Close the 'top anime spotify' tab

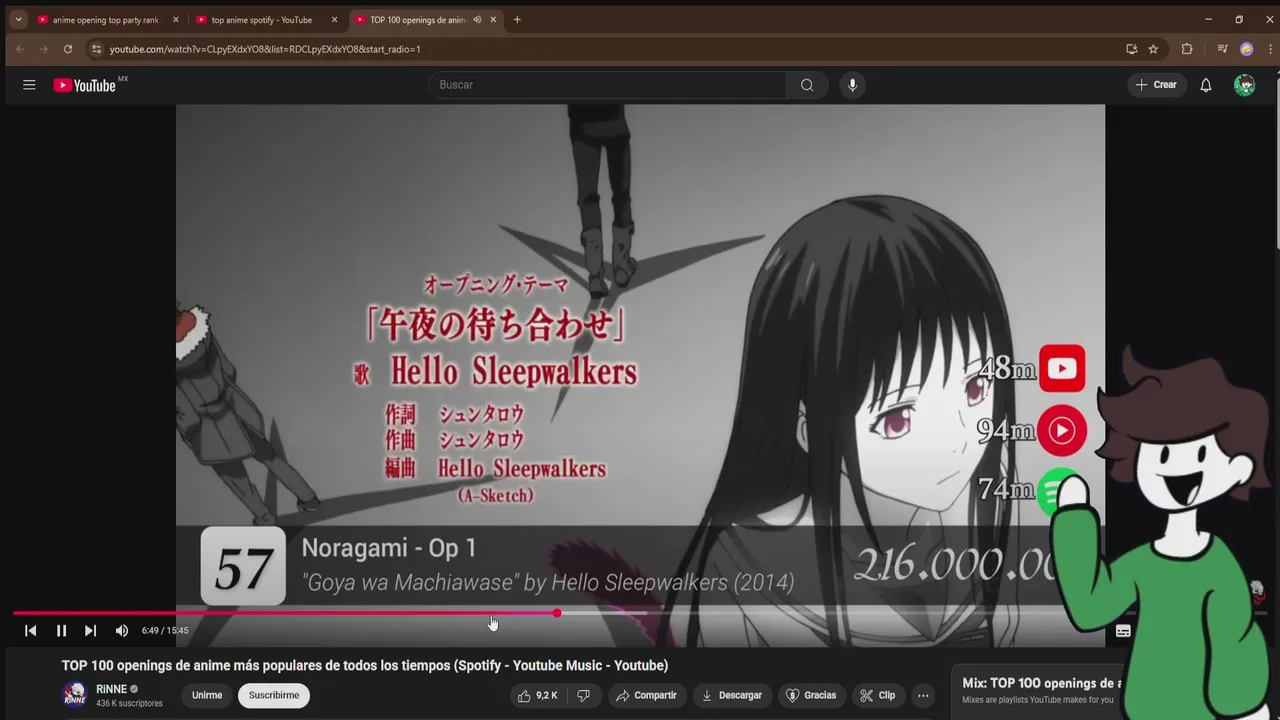tap(334, 20)
